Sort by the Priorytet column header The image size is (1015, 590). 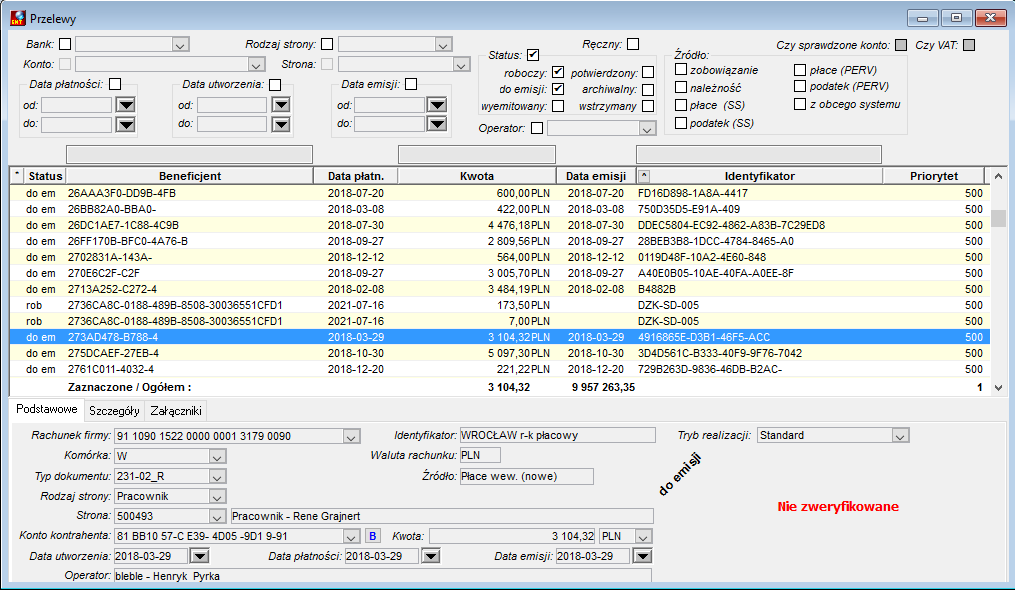pyautogui.click(x=933, y=176)
